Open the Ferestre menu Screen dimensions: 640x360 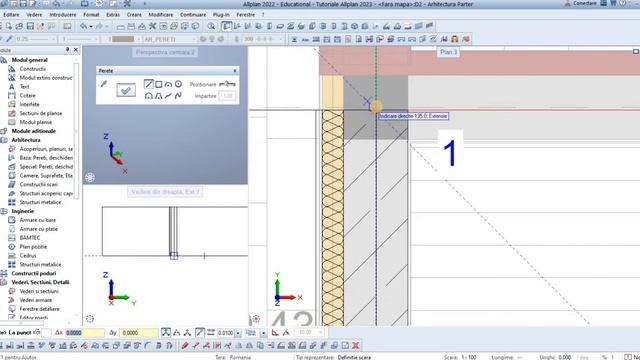tap(245, 15)
